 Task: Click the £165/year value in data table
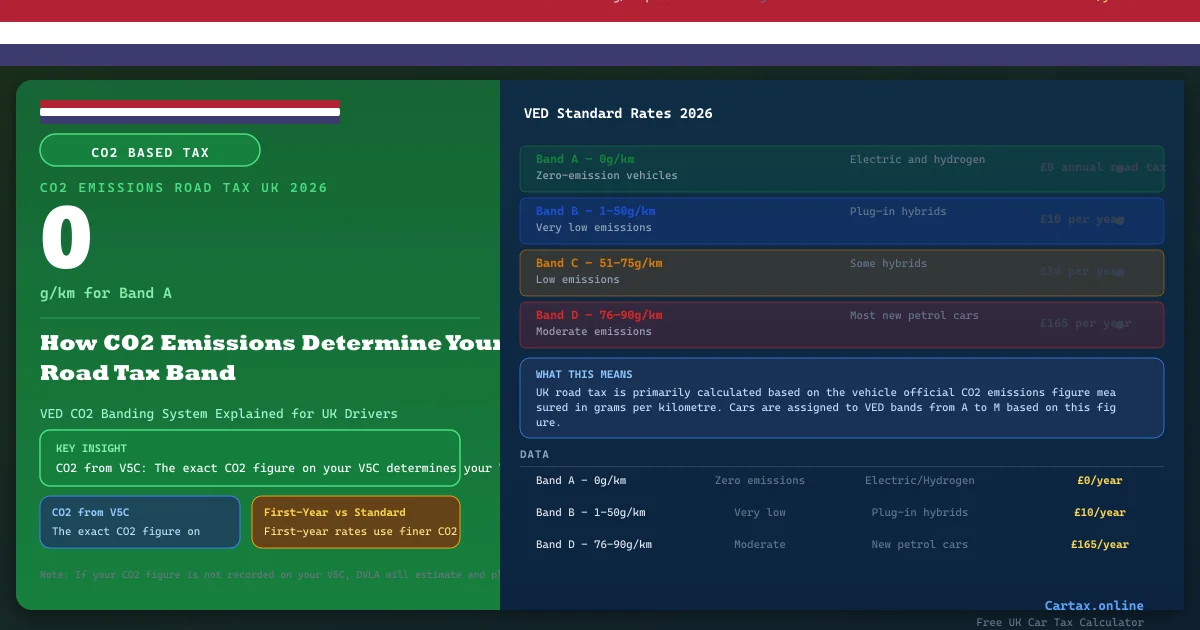[x=1099, y=545]
